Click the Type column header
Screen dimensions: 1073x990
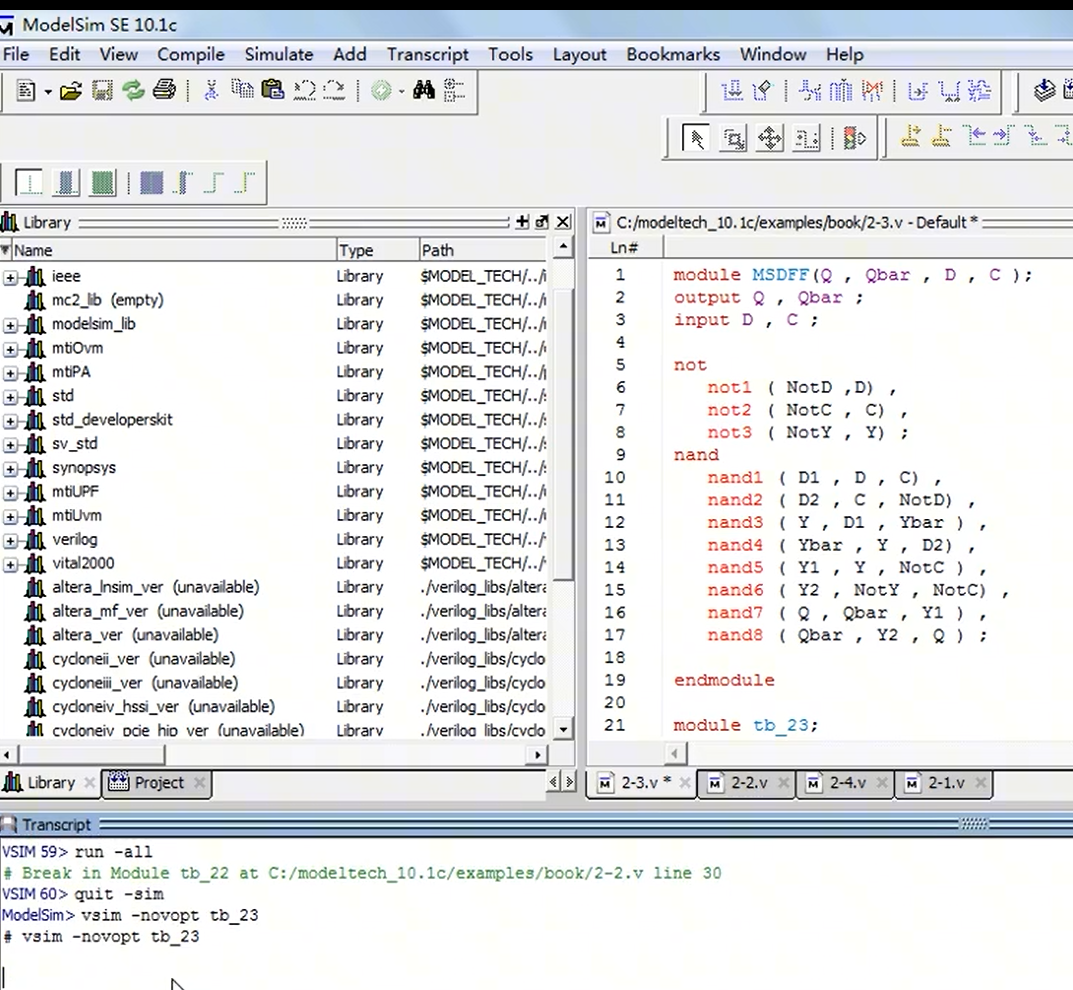point(377,250)
